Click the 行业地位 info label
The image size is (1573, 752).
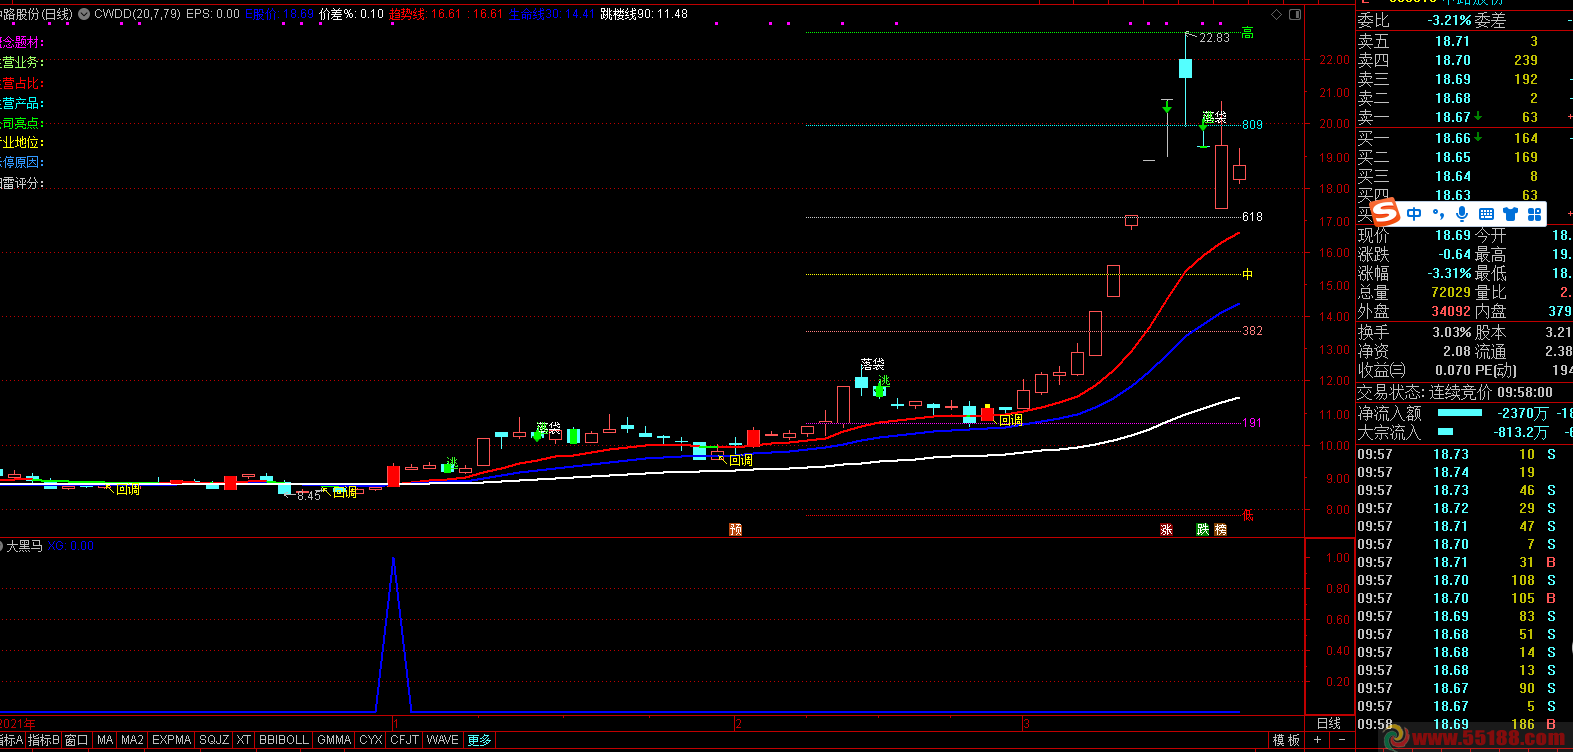point(22,142)
